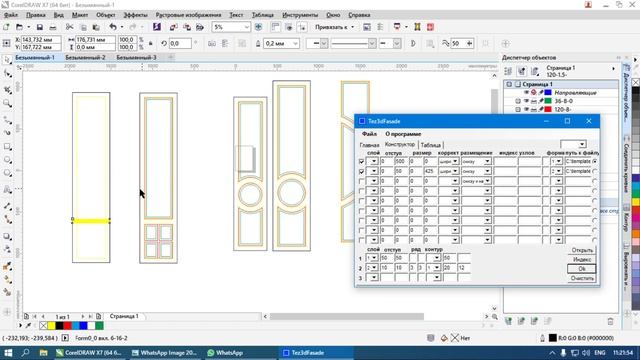Screen dimensions: 640x360
Task: Delete layer with the trash icon
Action: click(x=610, y=321)
